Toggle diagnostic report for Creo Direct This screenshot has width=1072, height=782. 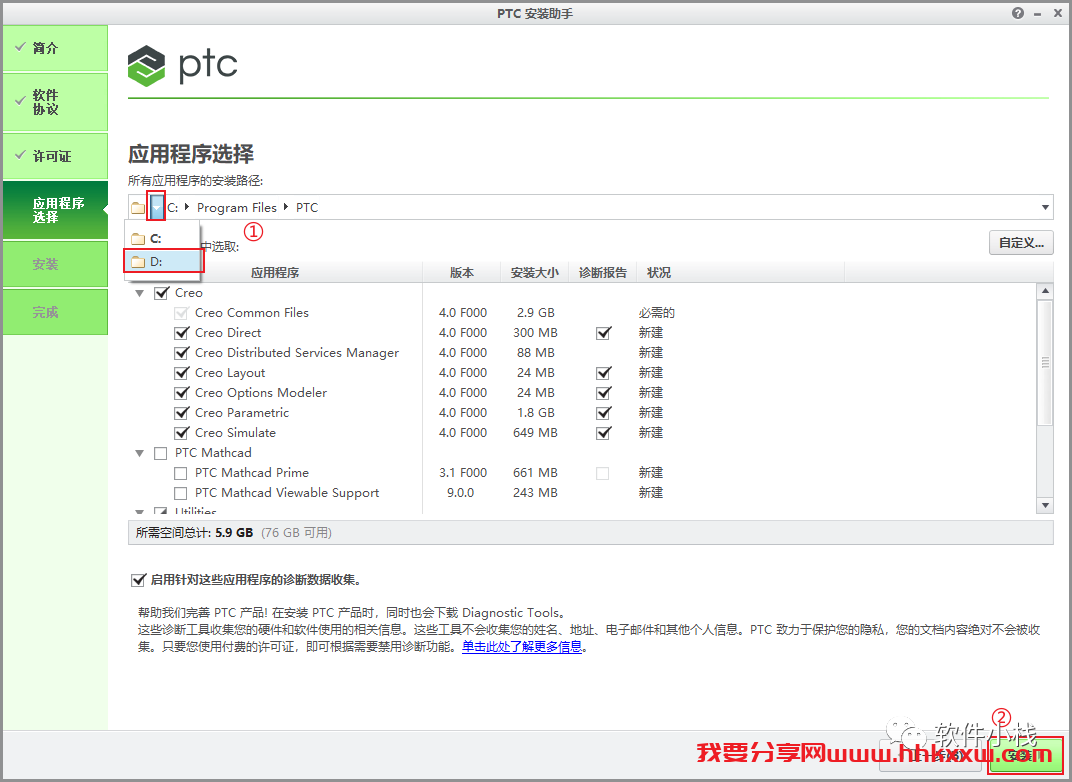click(x=603, y=333)
